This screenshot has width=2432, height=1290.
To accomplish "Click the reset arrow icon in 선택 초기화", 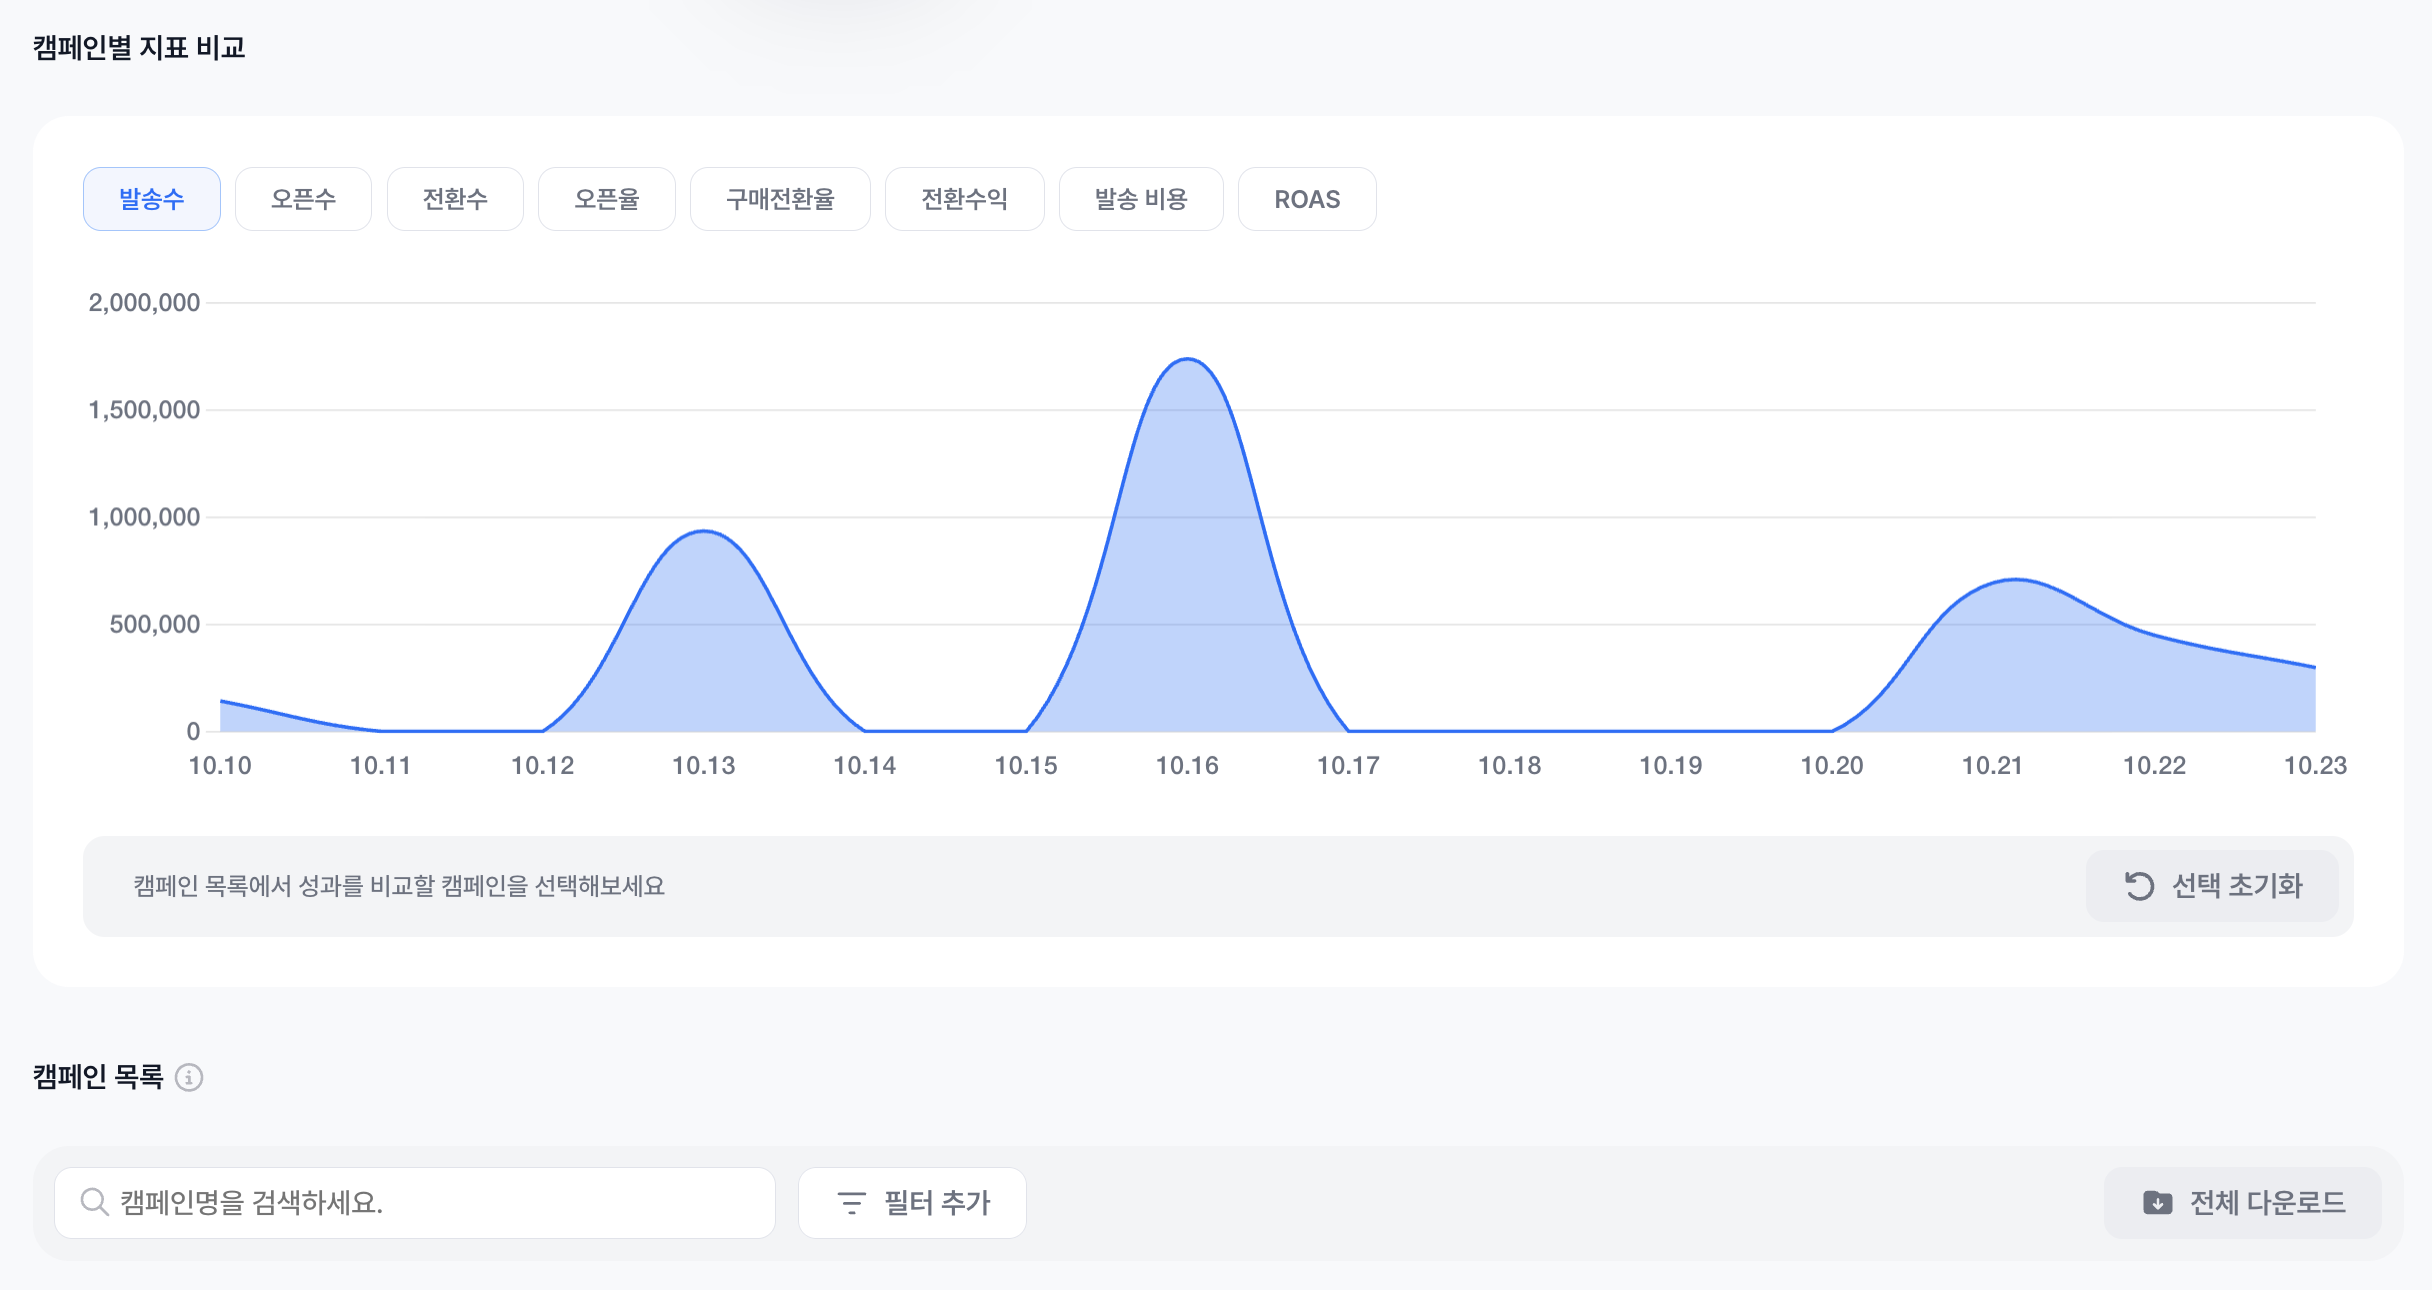I will point(2139,886).
